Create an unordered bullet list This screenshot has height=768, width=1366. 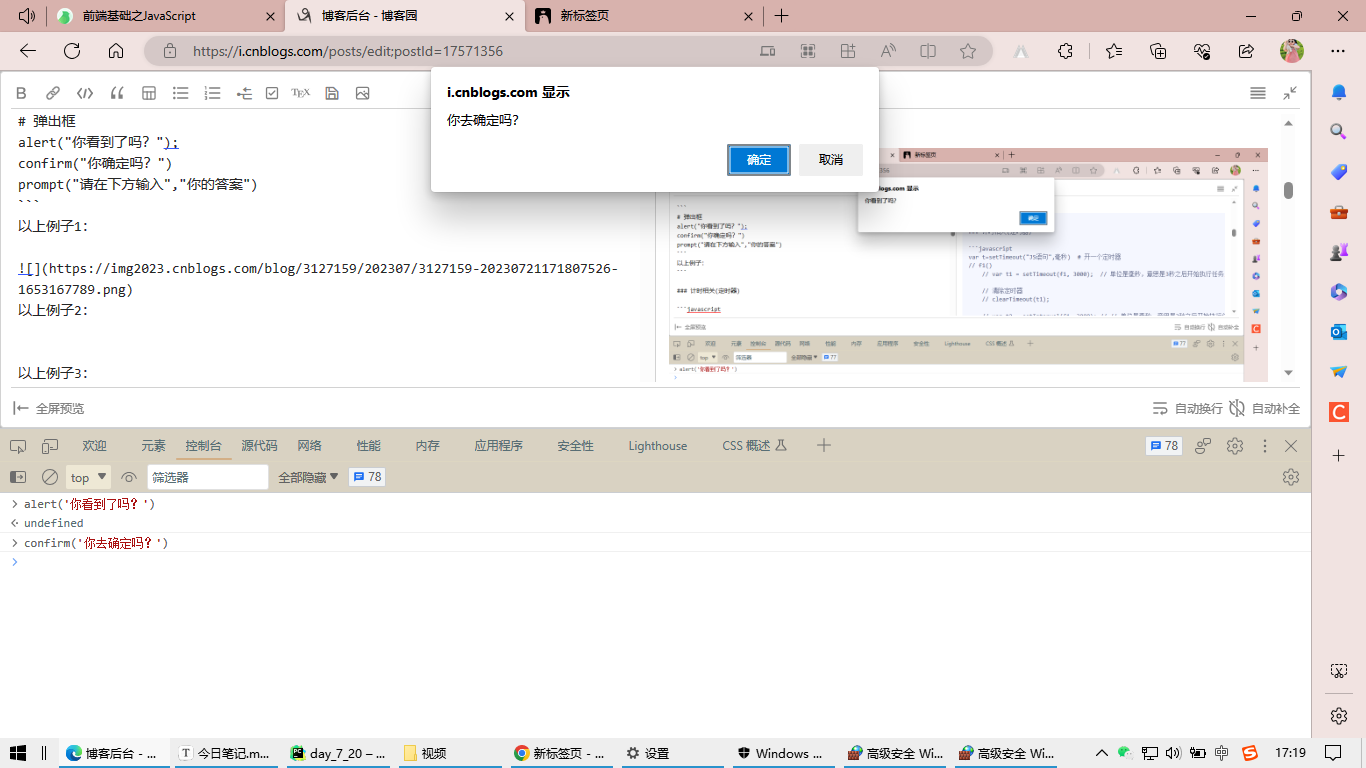181,93
